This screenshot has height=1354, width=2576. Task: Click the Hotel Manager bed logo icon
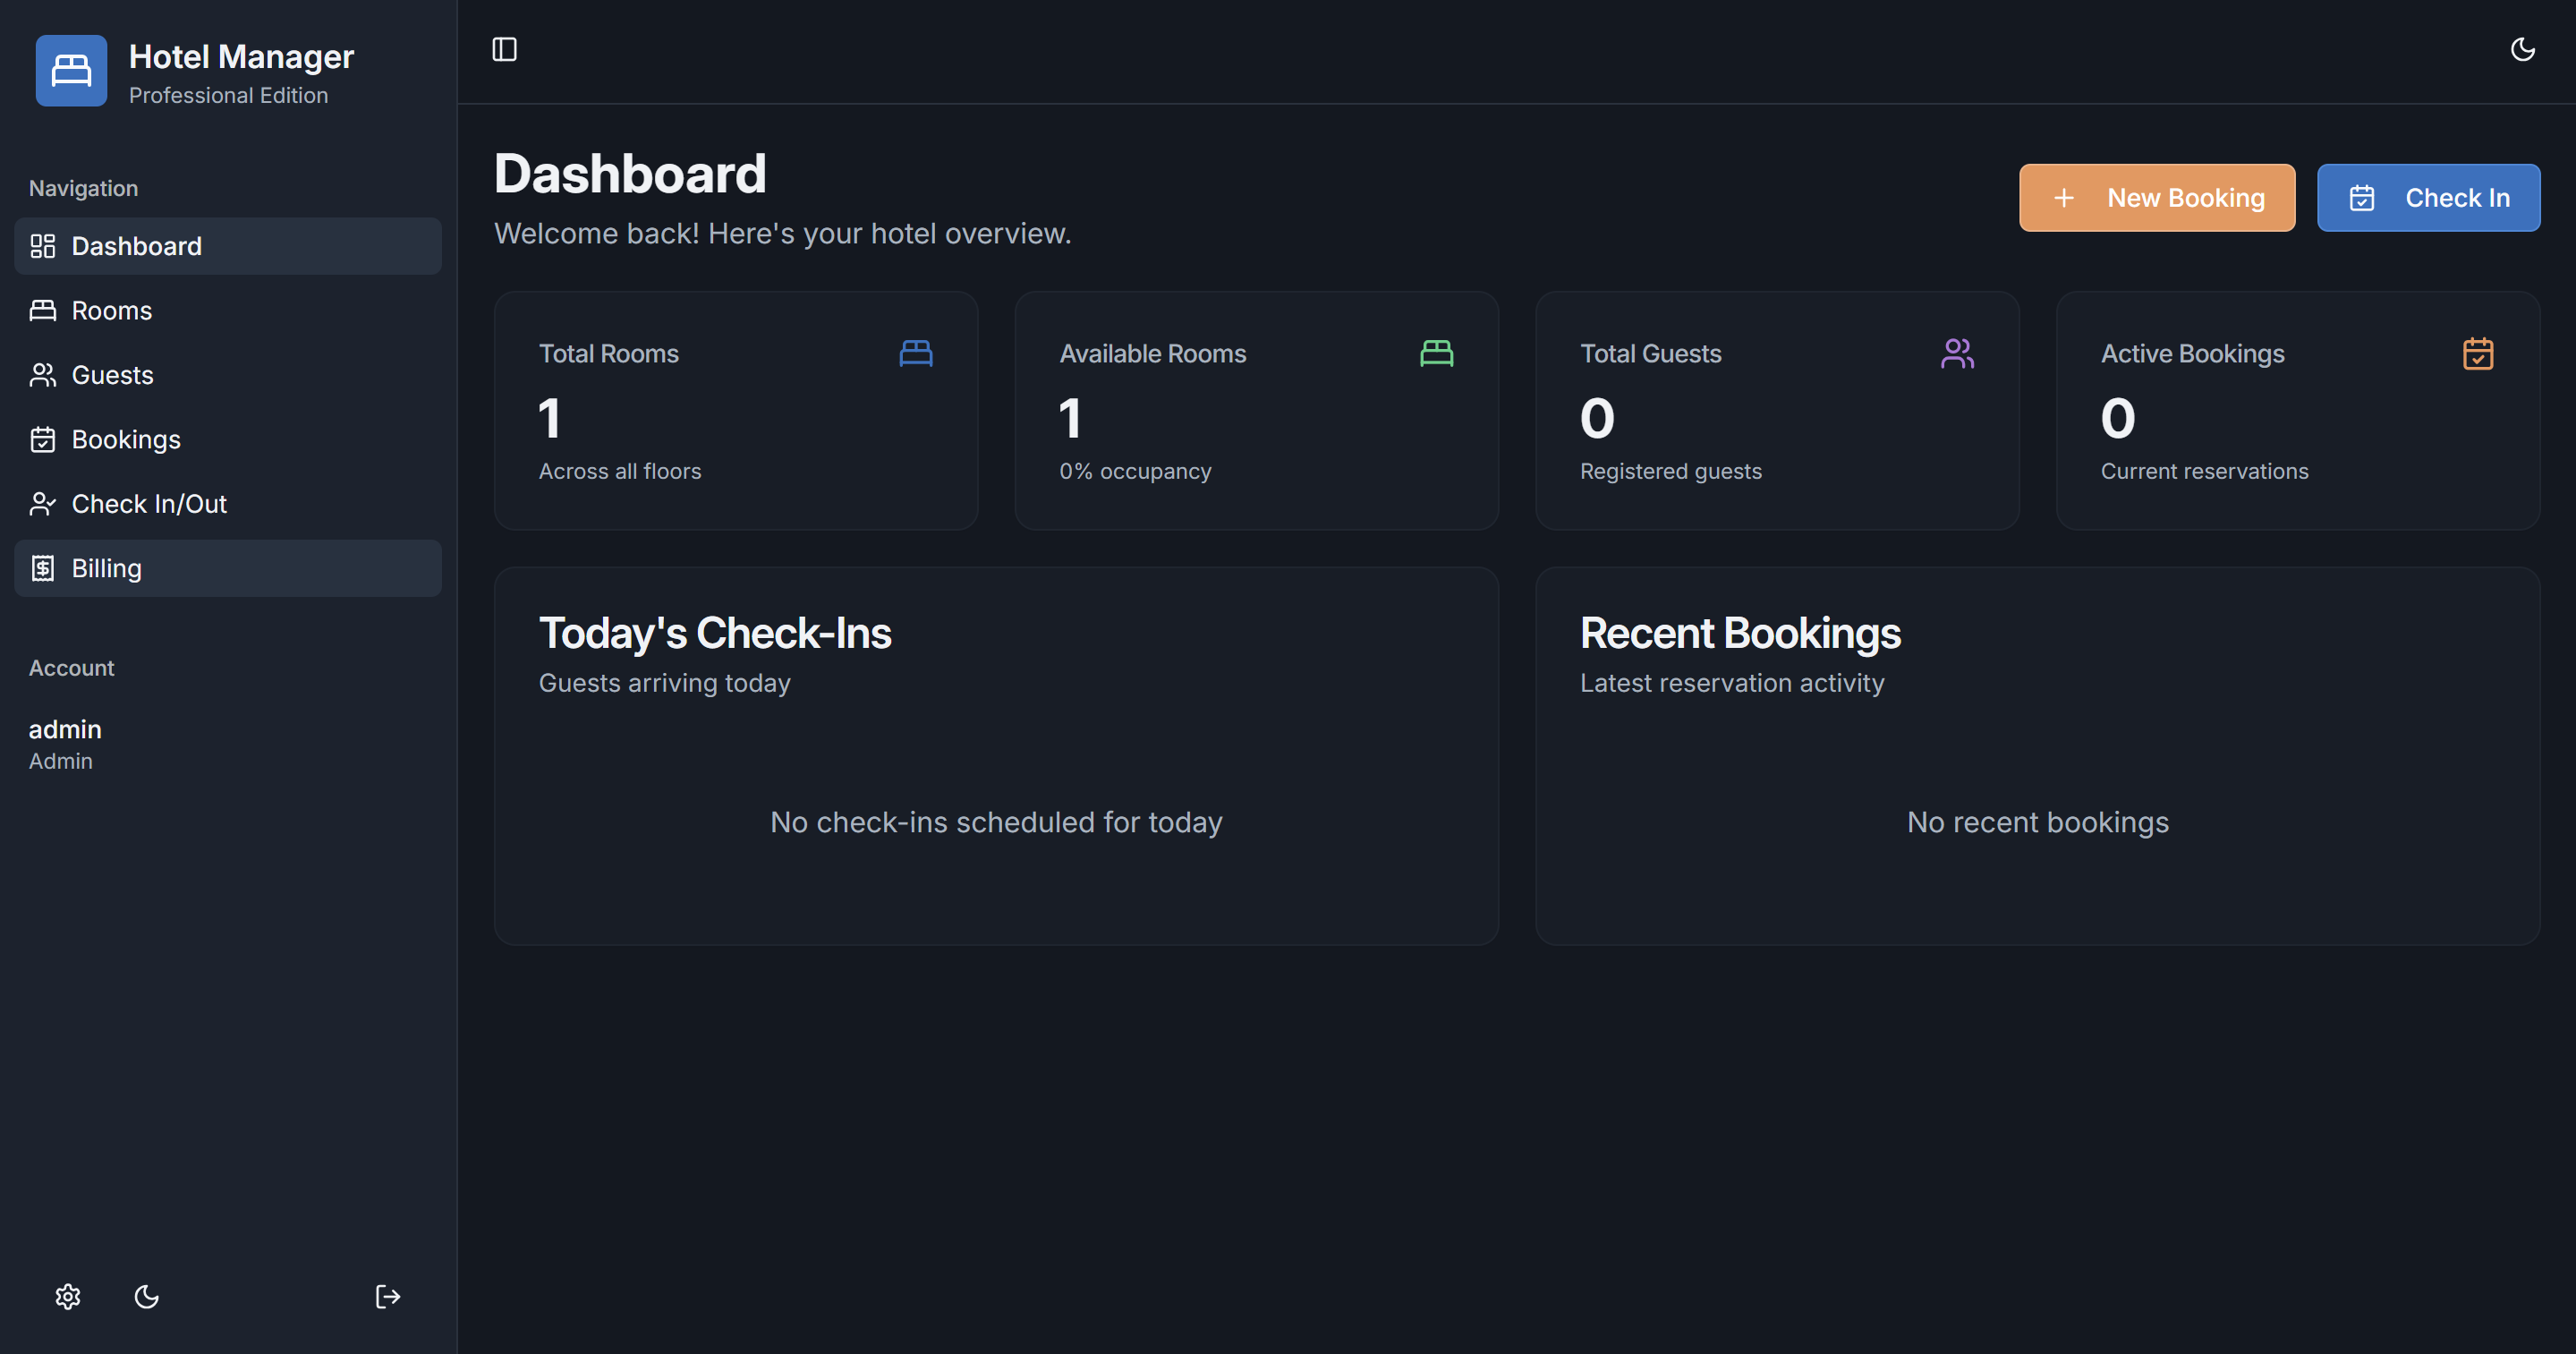point(71,70)
